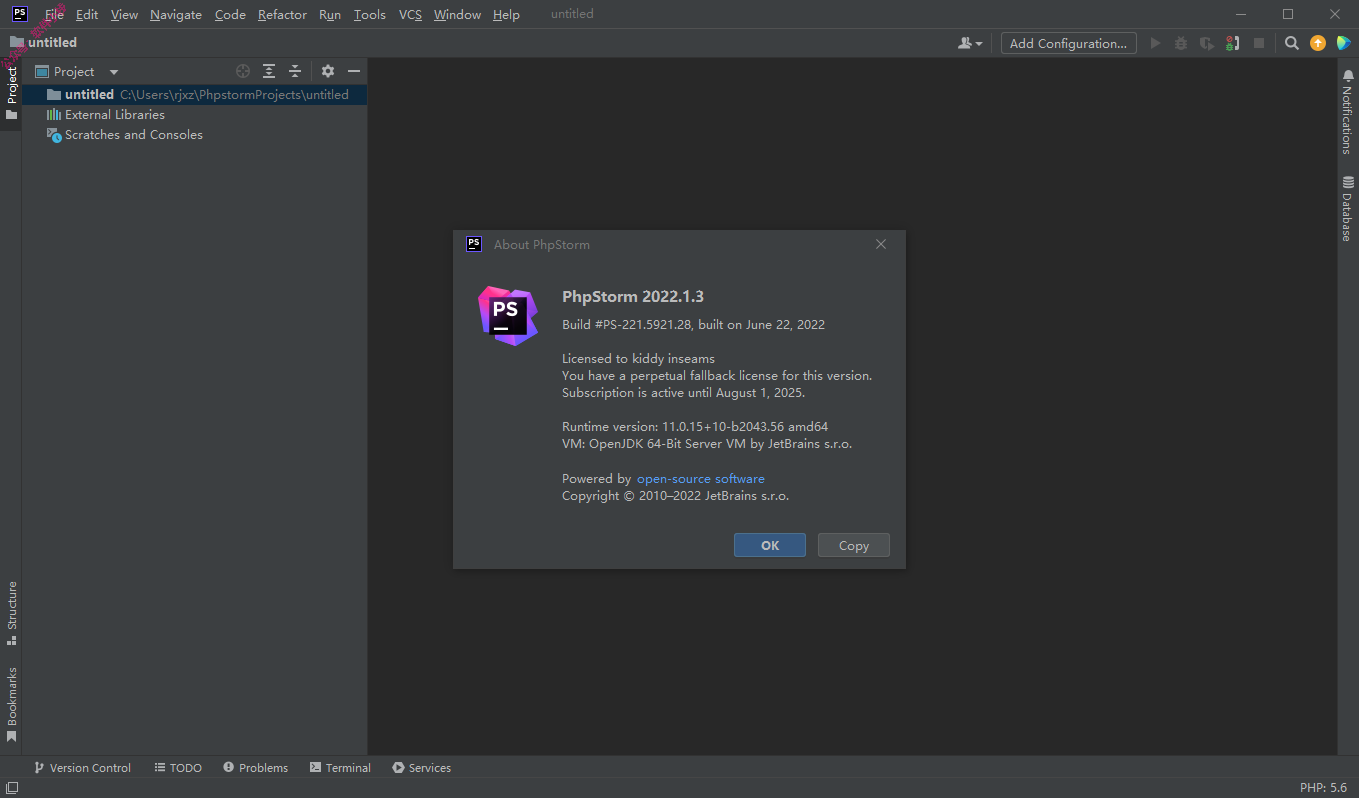Open the Terminal tool window
Screen dimensions: 1359x798
340,768
